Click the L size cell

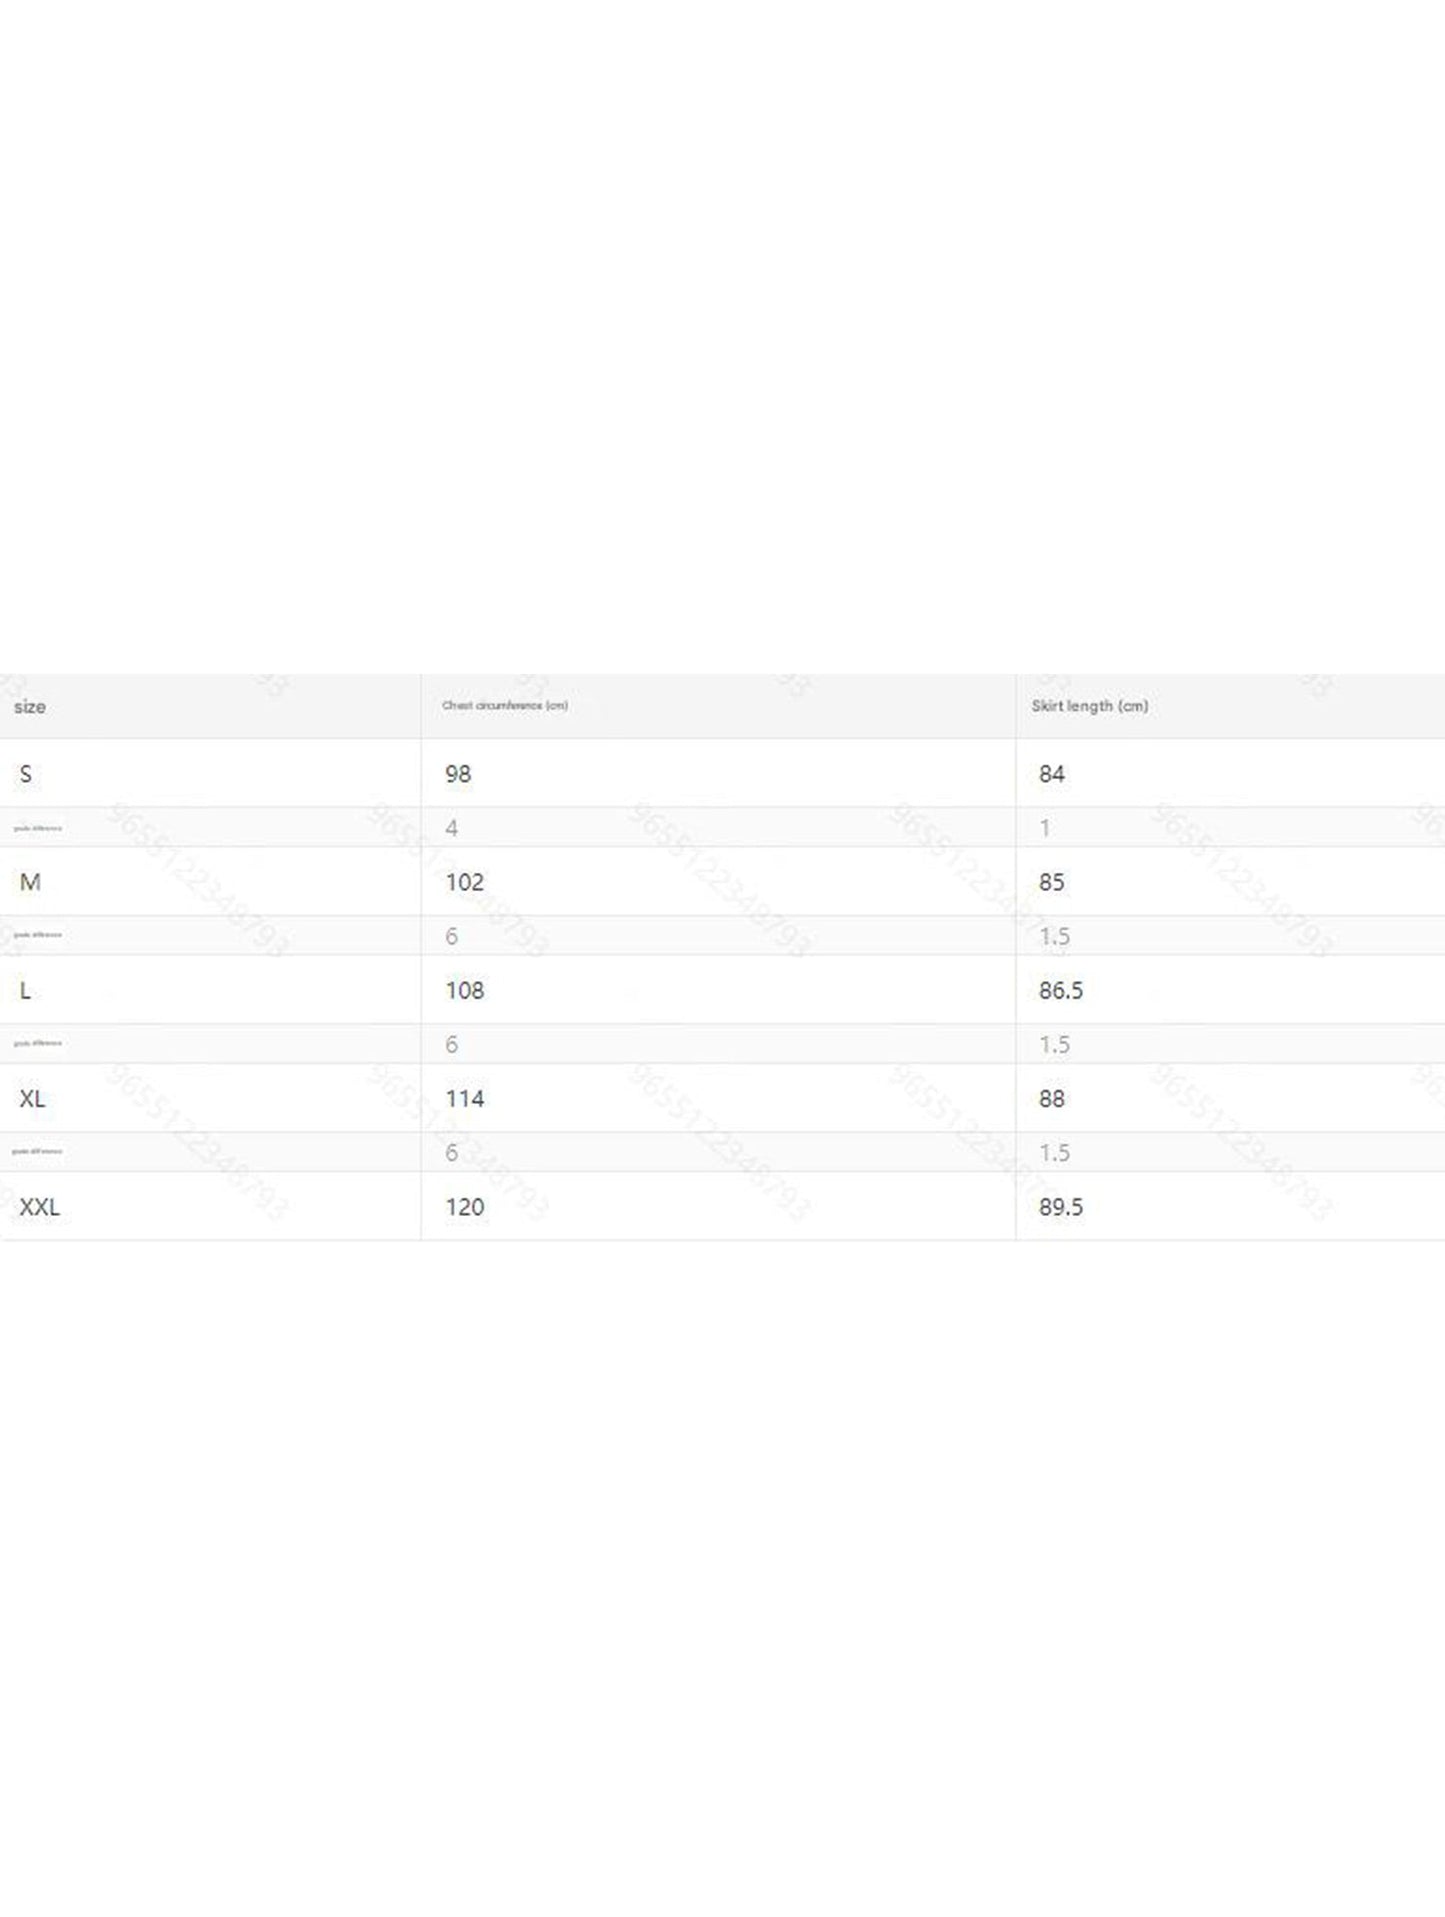(25, 990)
